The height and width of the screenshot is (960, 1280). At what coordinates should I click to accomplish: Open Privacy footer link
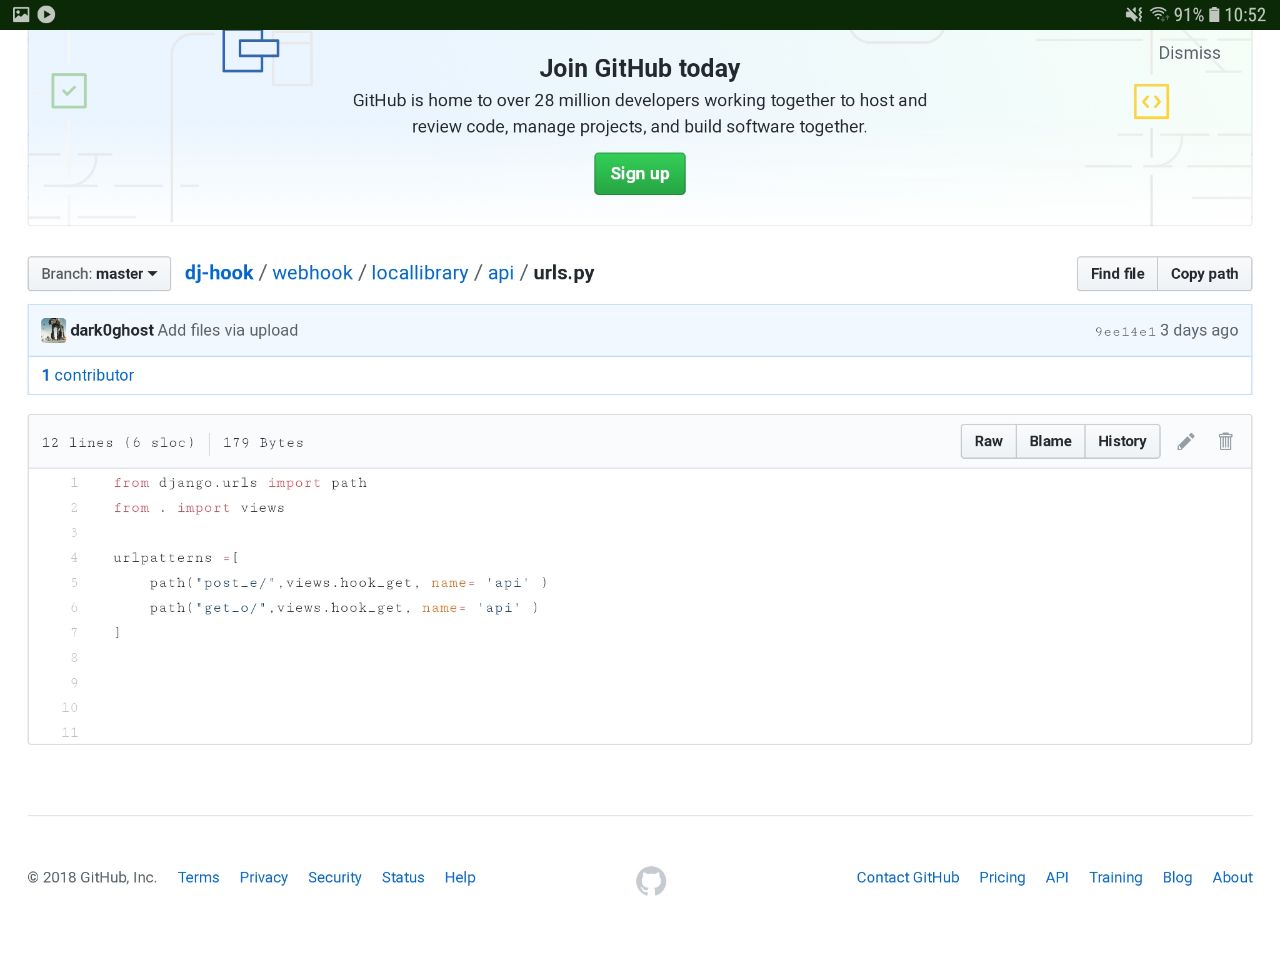coord(263,877)
